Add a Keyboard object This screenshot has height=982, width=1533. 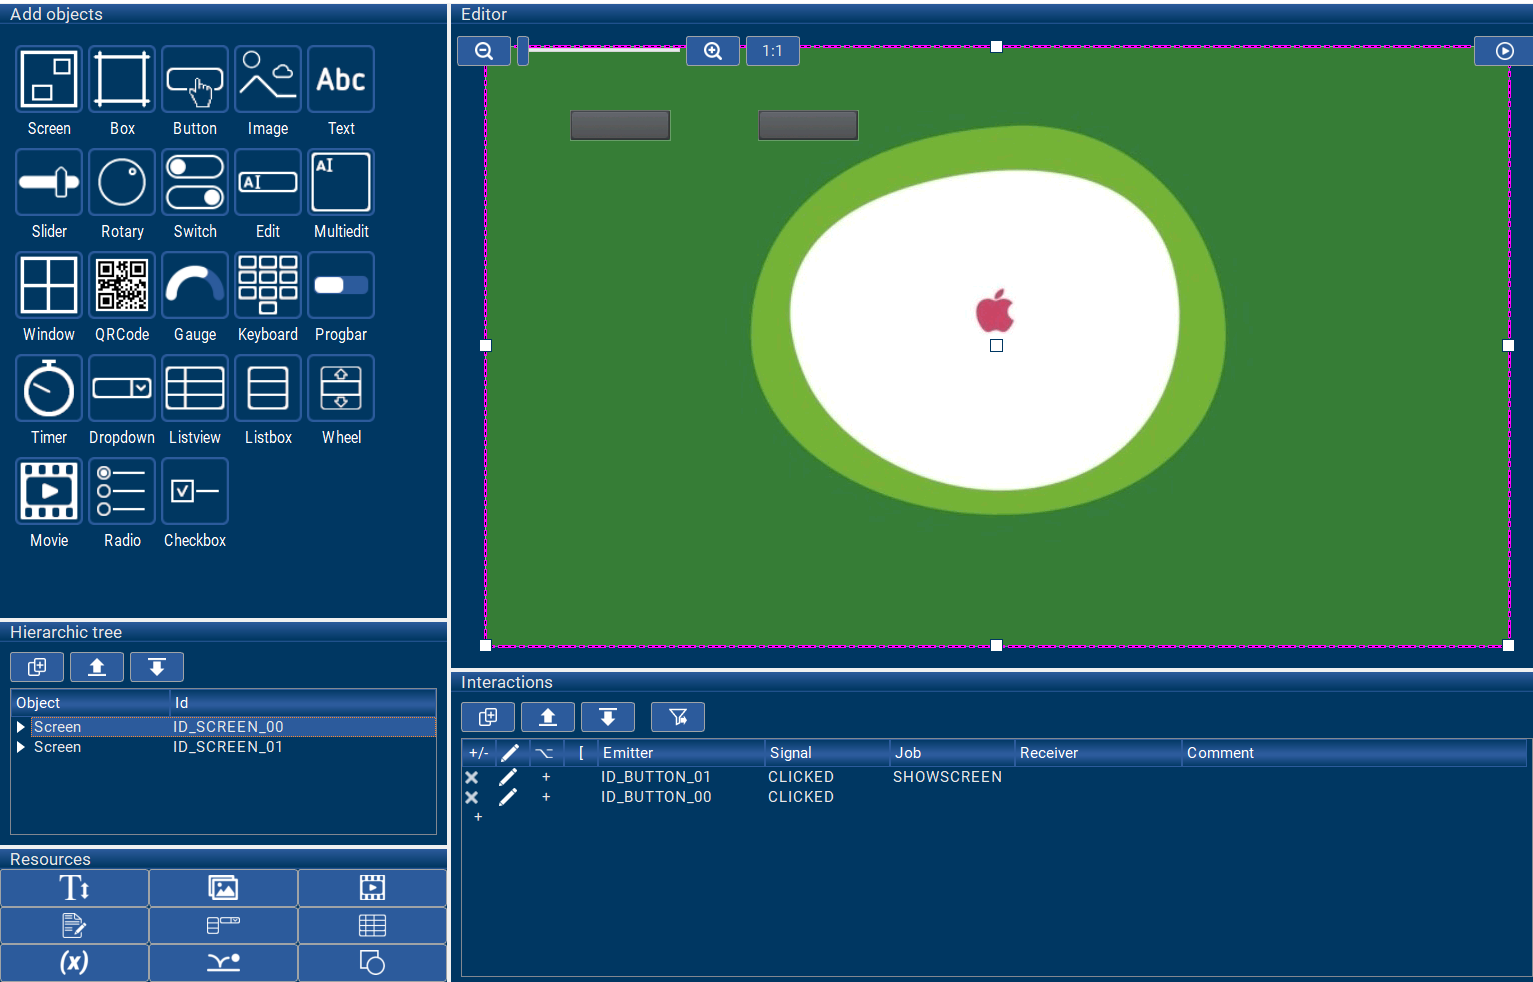pyautogui.click(x=268, y=285)
